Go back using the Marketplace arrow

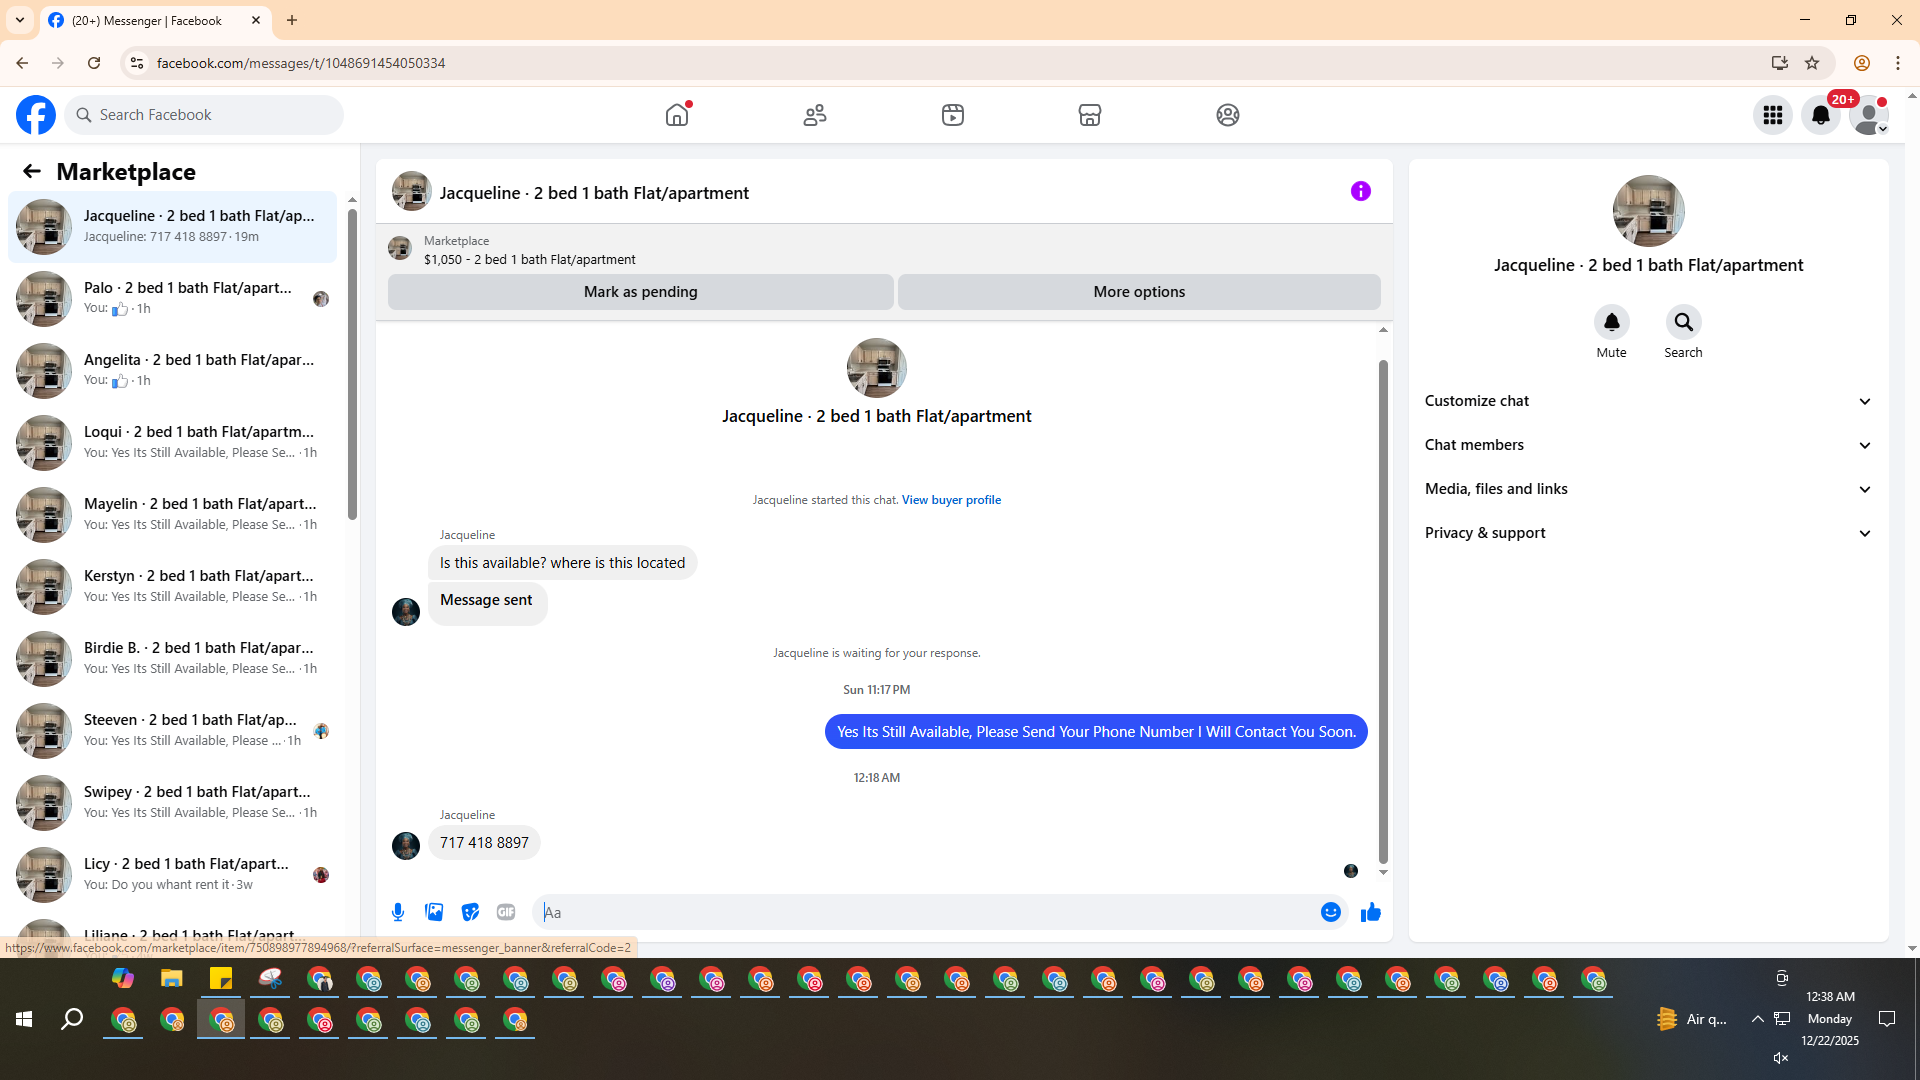pyautogui.click(x=32, y=171)
